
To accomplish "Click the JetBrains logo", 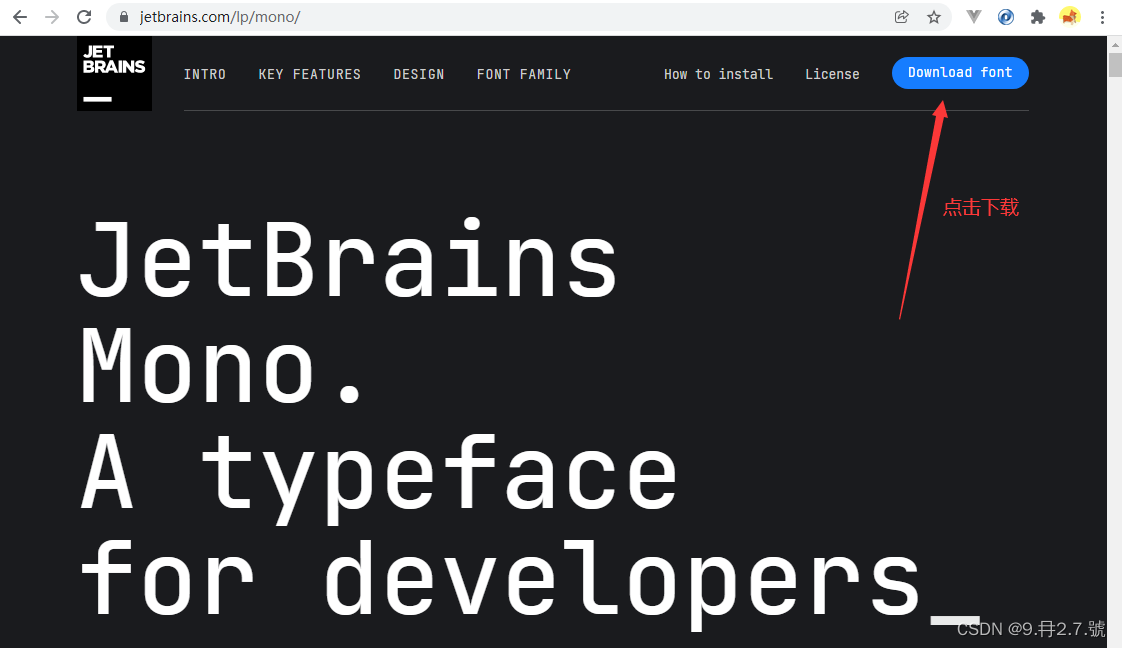I will tap(114, 74).
